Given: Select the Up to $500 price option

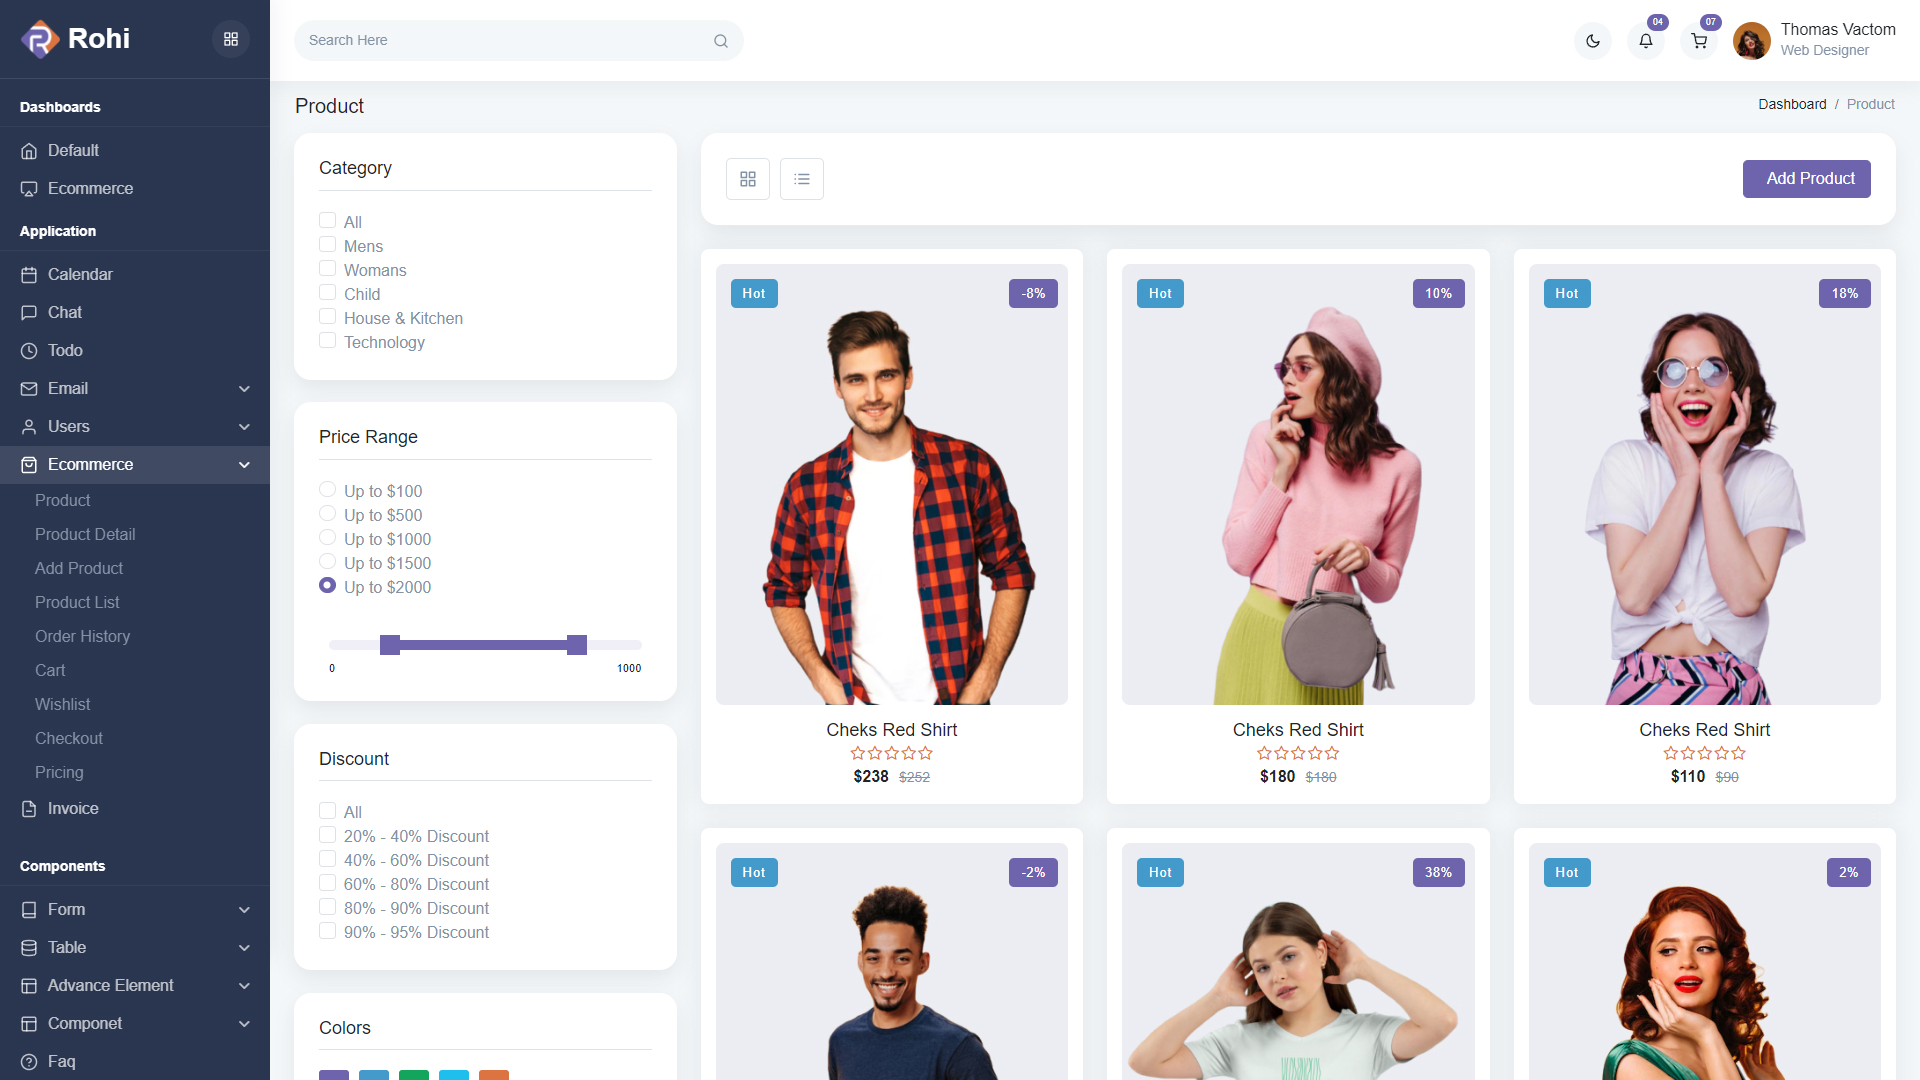Looking at the screenshot, I should point(327,514).
